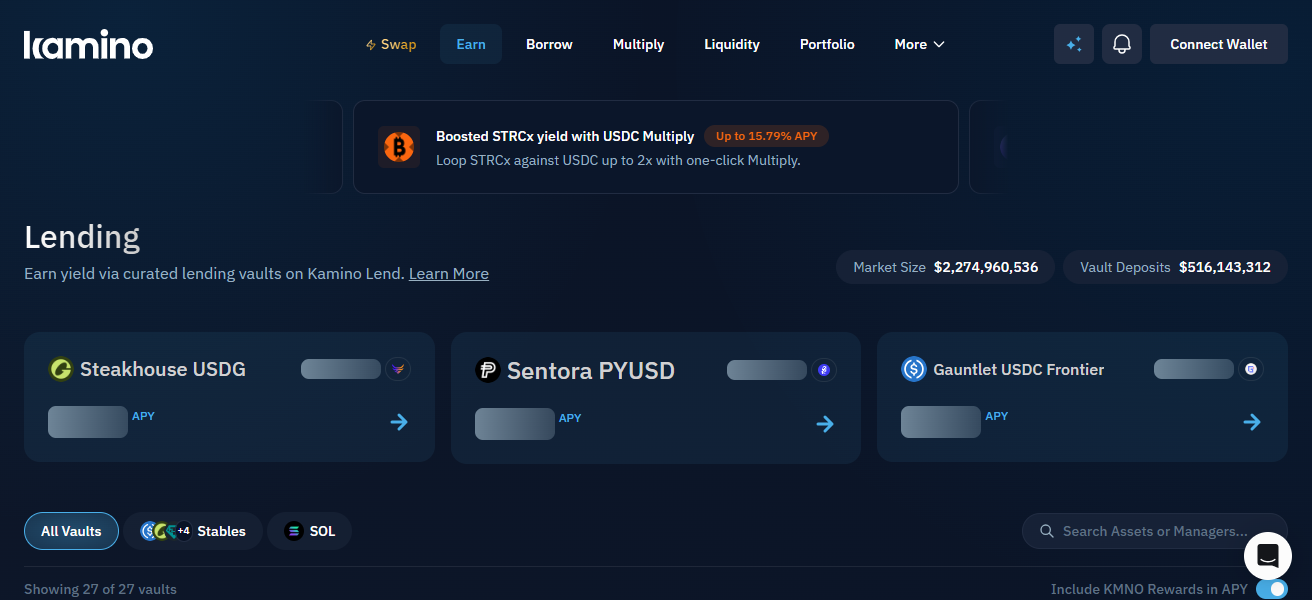Click the Search Assets or Managers field
1312x600 pixels.
(1155, 531)
